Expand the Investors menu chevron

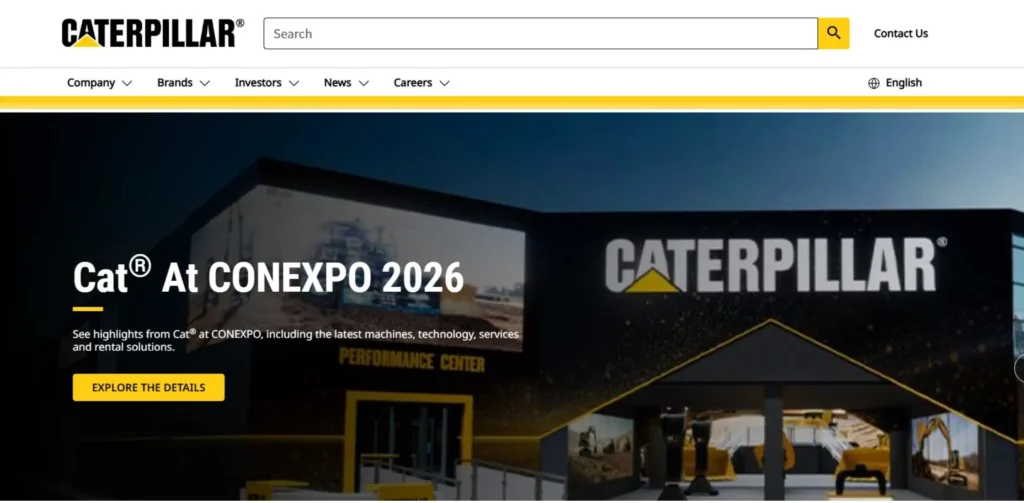[x=294, y=83]
